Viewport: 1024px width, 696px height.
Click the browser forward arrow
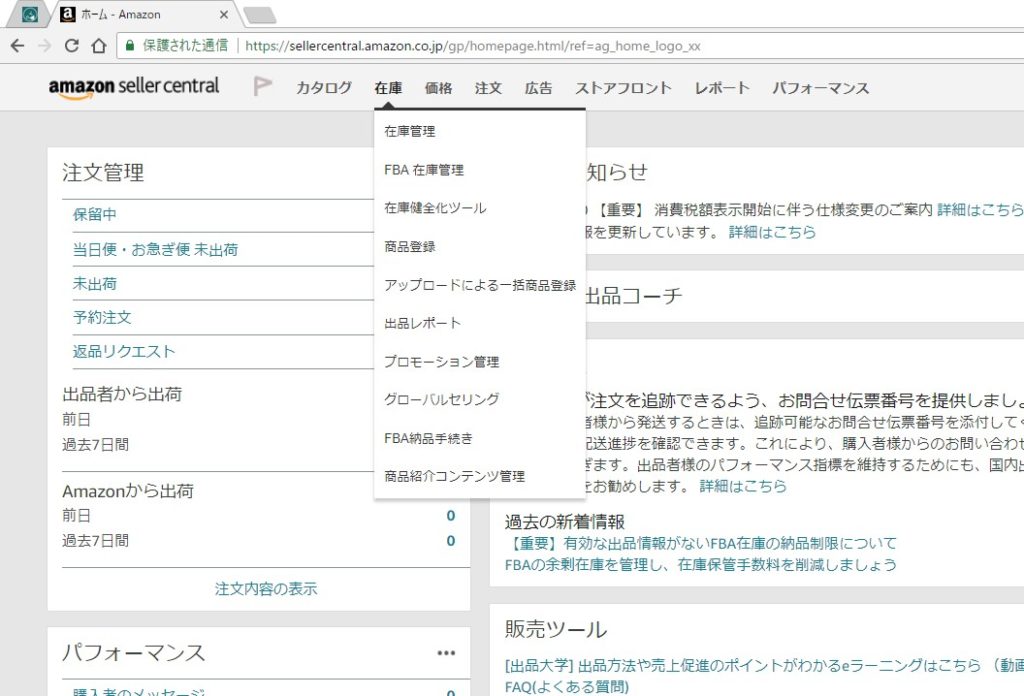[44, 46]
